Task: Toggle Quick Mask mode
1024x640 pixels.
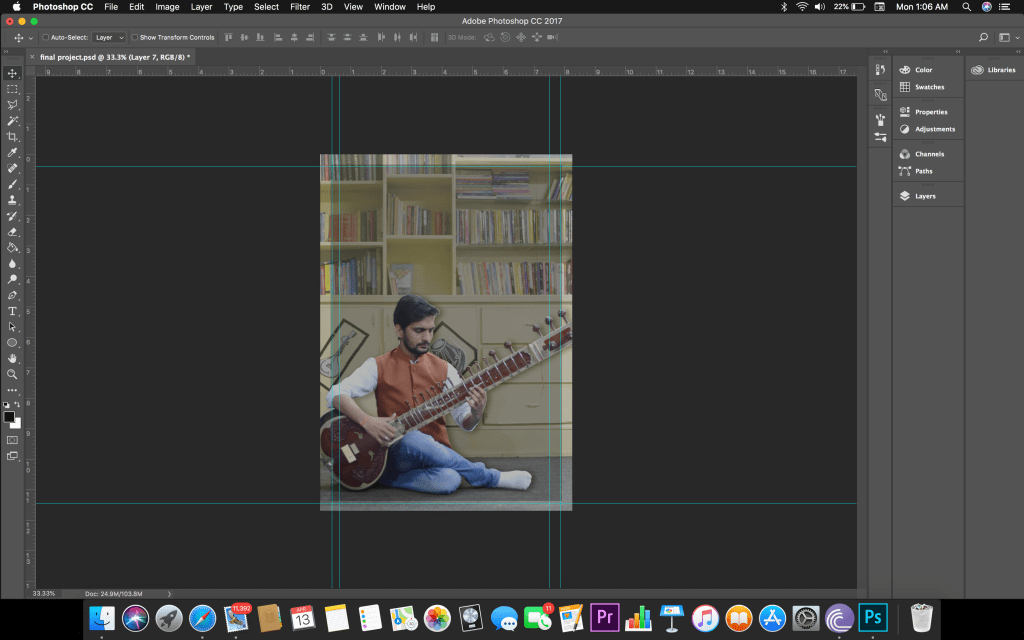Action: (12, 439)
